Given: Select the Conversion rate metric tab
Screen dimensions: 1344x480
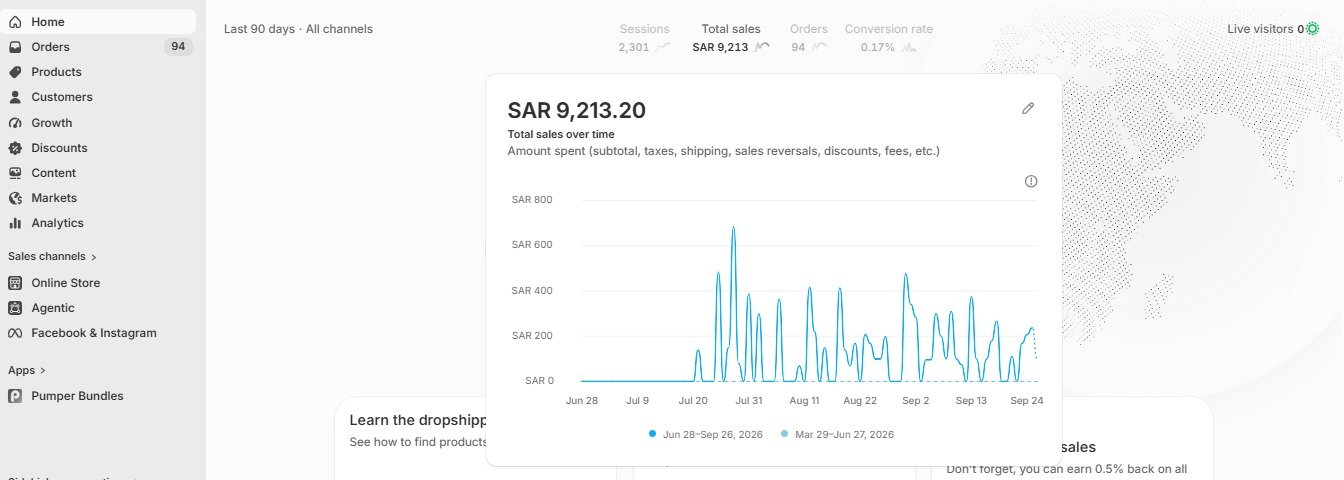Looking at the screenshot, I should [x=889, y=38].
